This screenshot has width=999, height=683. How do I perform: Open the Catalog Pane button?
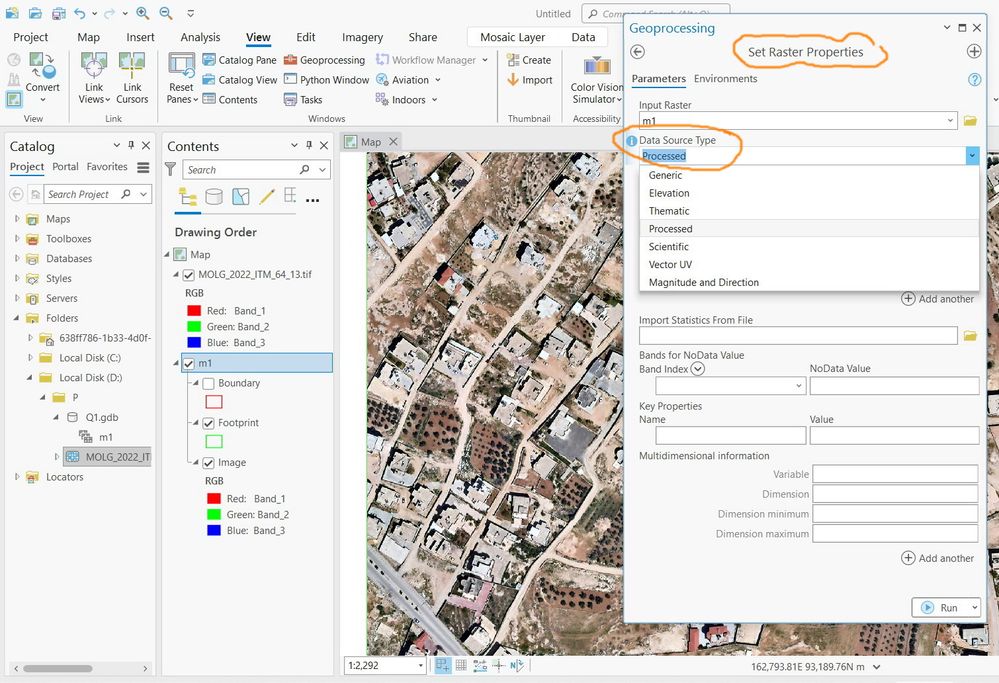[x=240, y=60]
